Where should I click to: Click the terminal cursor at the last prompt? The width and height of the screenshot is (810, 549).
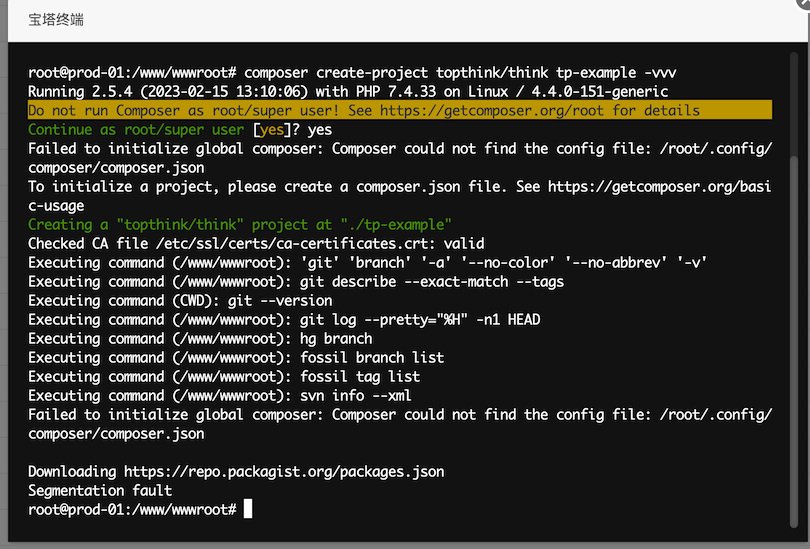[x=248, y=509]
